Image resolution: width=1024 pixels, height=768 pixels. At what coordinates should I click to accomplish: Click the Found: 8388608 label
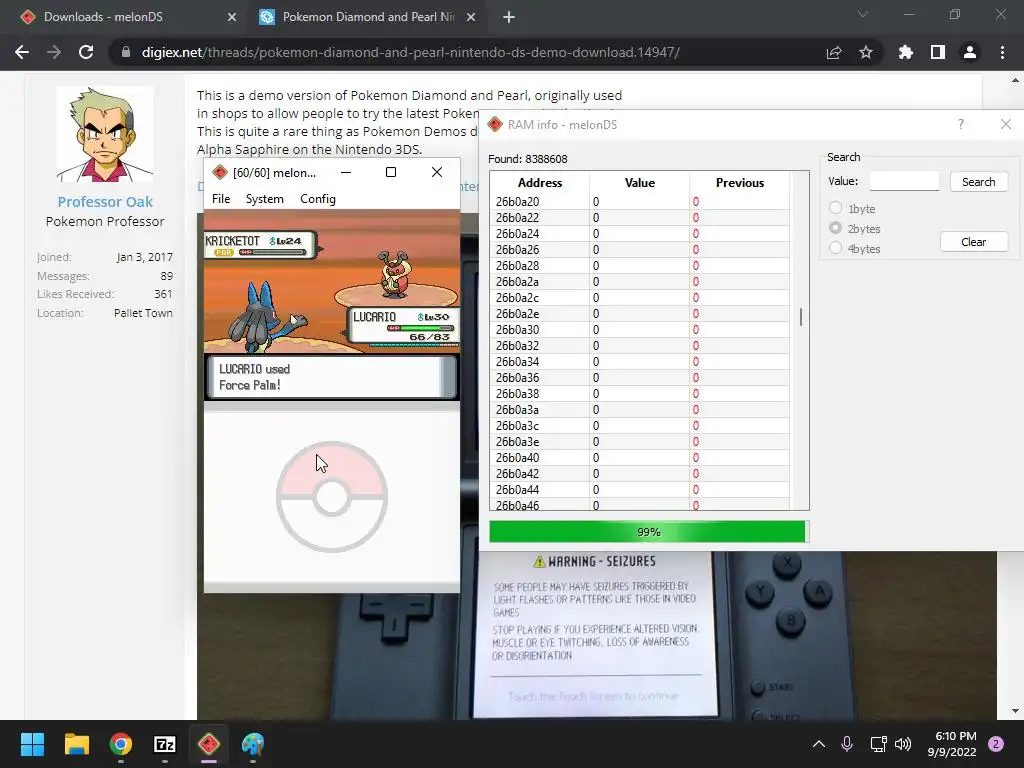[x=528, y=159]
